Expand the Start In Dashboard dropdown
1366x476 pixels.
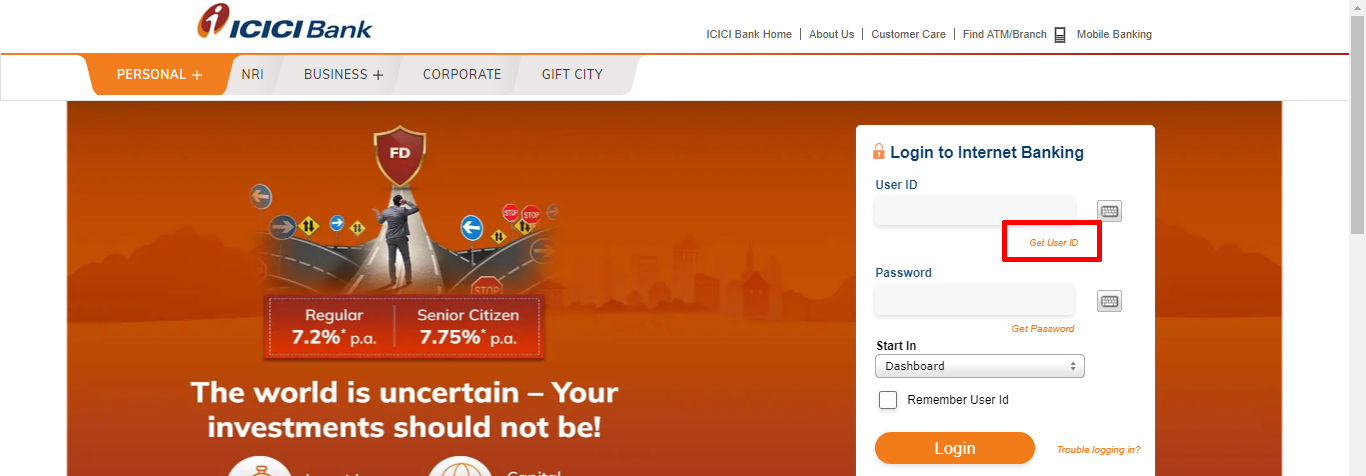tap(980, 366)
